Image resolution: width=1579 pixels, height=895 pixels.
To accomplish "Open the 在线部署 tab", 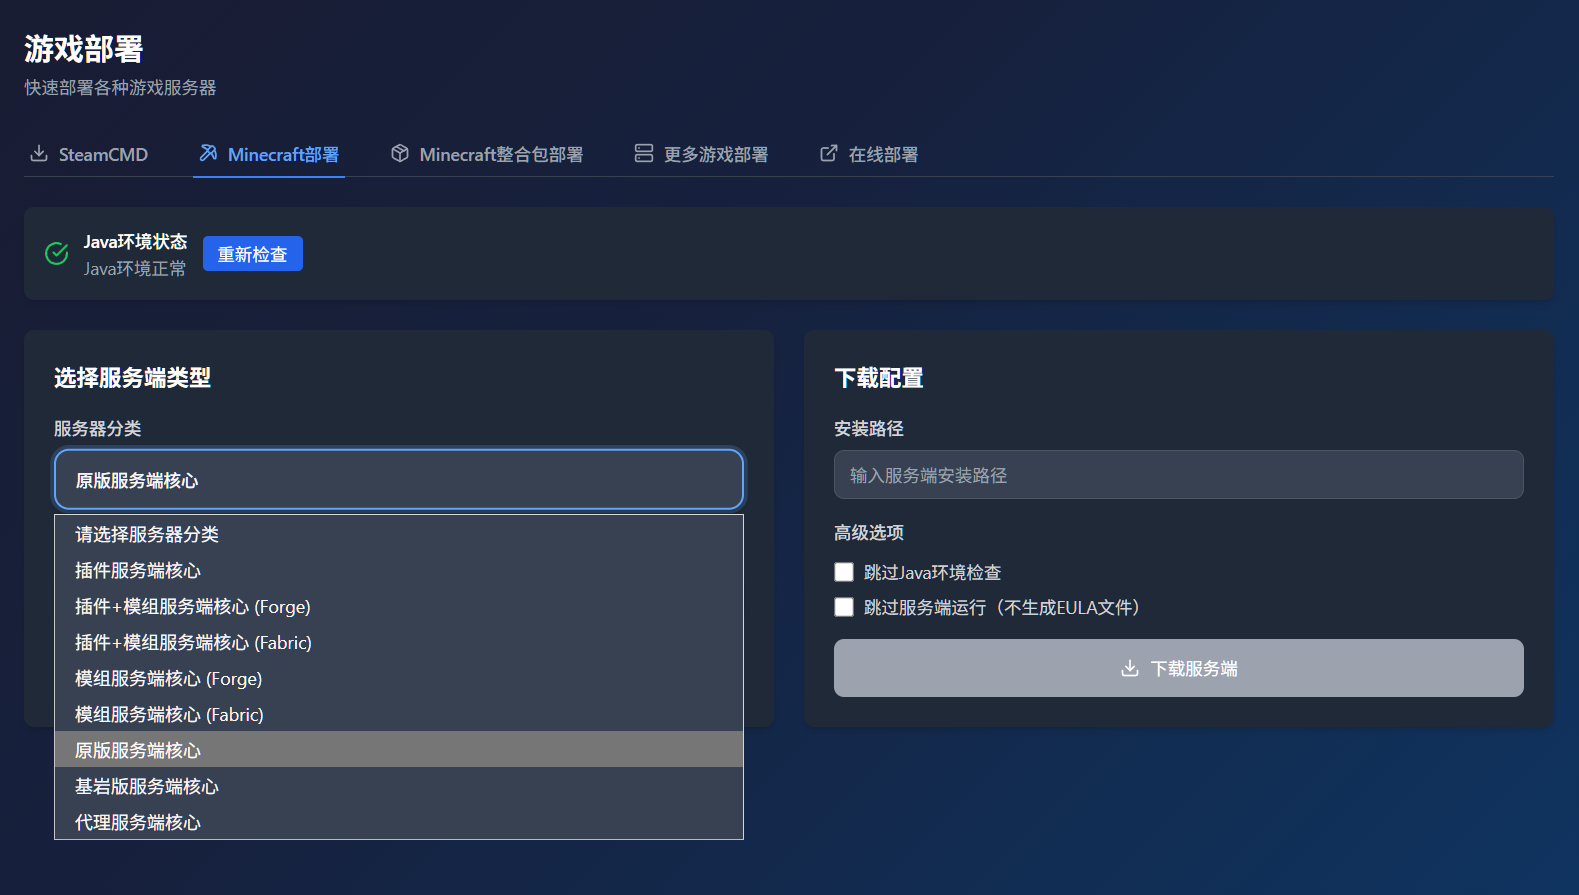I will 869,154.
